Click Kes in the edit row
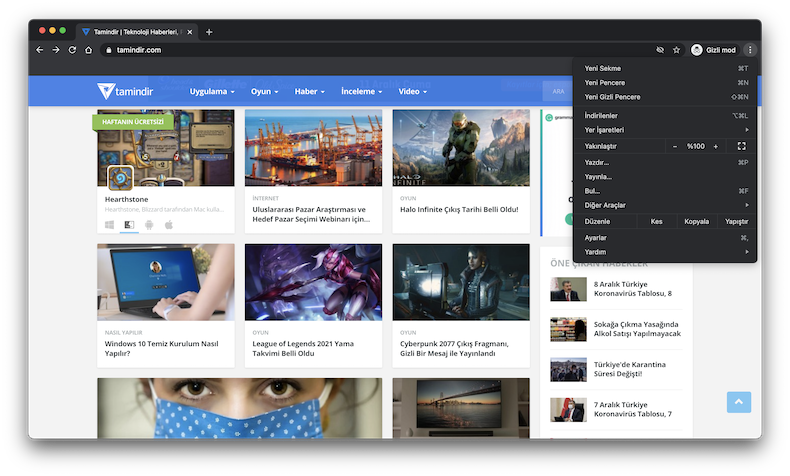The width and height of the screenshot is (790, 476). click(x=656, y=222)
